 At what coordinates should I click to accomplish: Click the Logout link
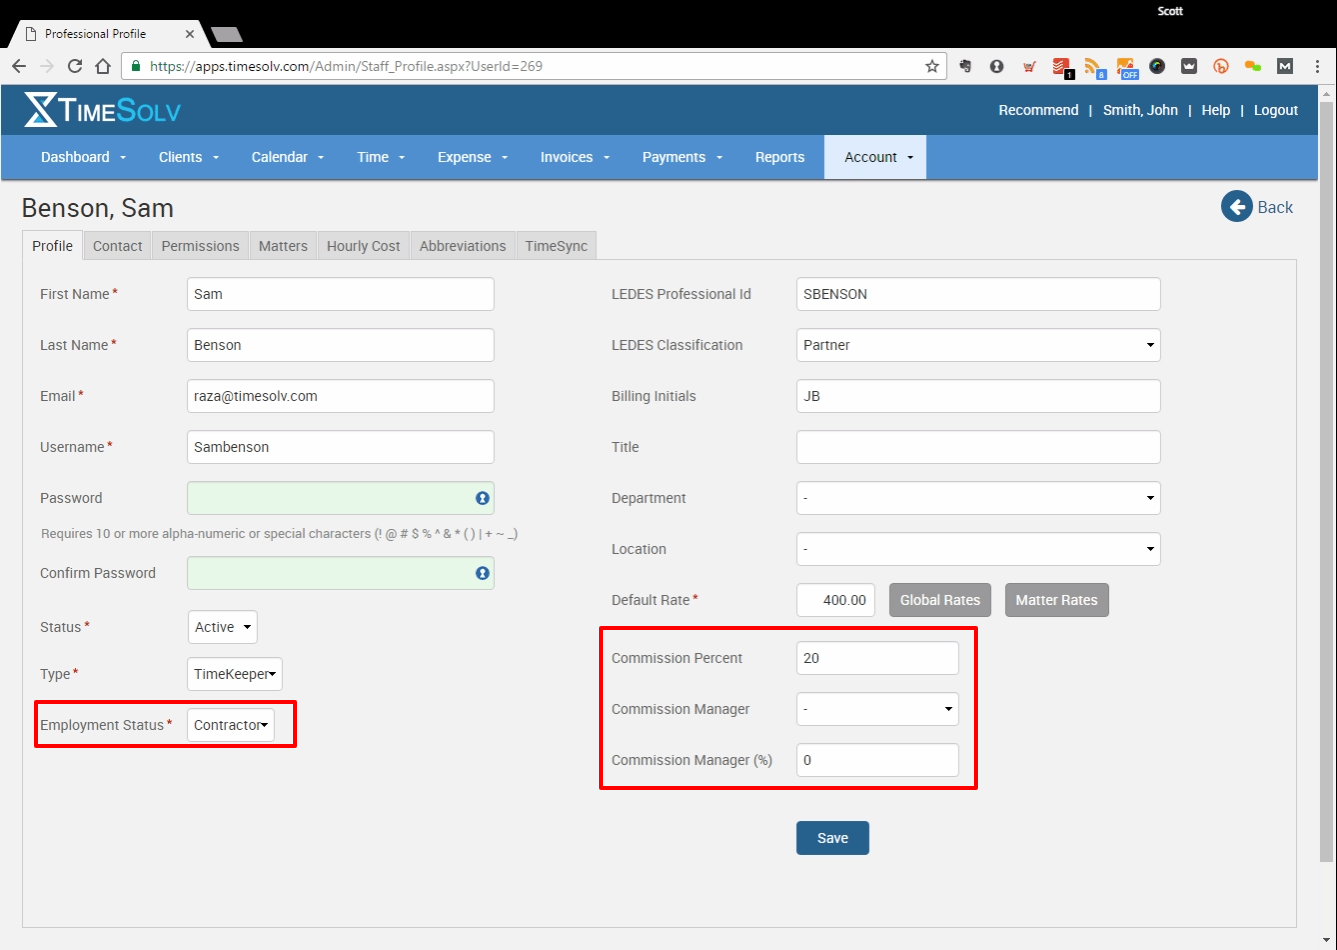pyautogui.click(x=1276, y=110)
